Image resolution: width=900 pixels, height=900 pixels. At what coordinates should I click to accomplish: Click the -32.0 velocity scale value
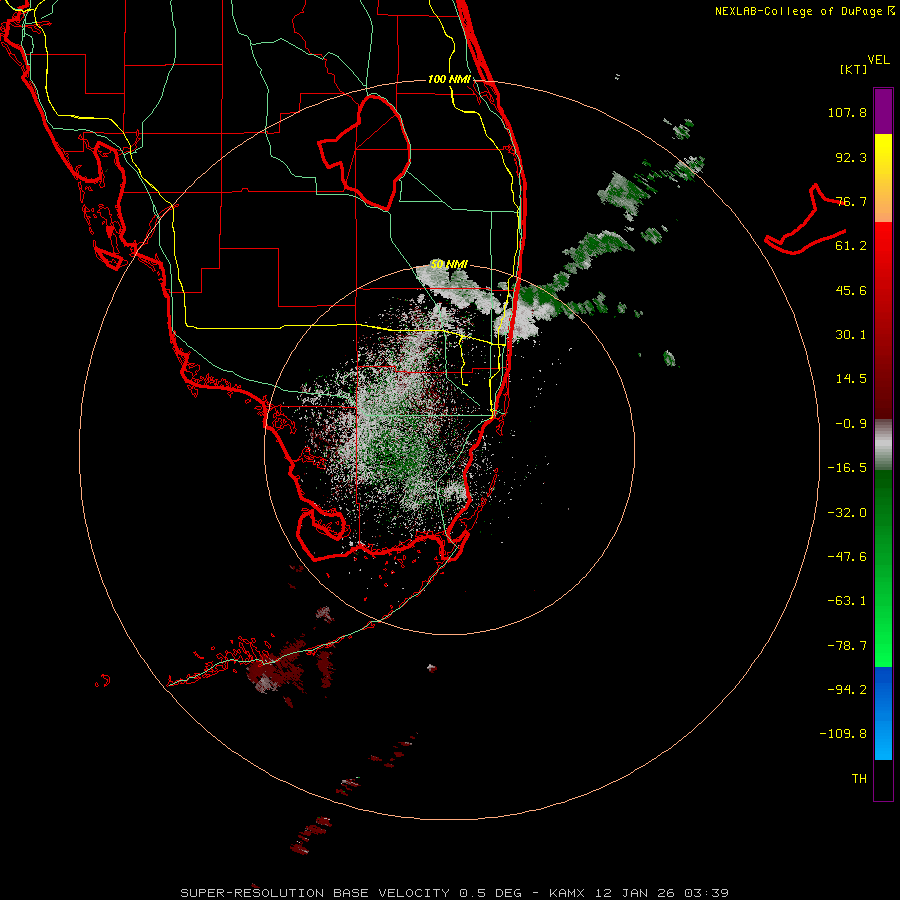click(847, 513)
